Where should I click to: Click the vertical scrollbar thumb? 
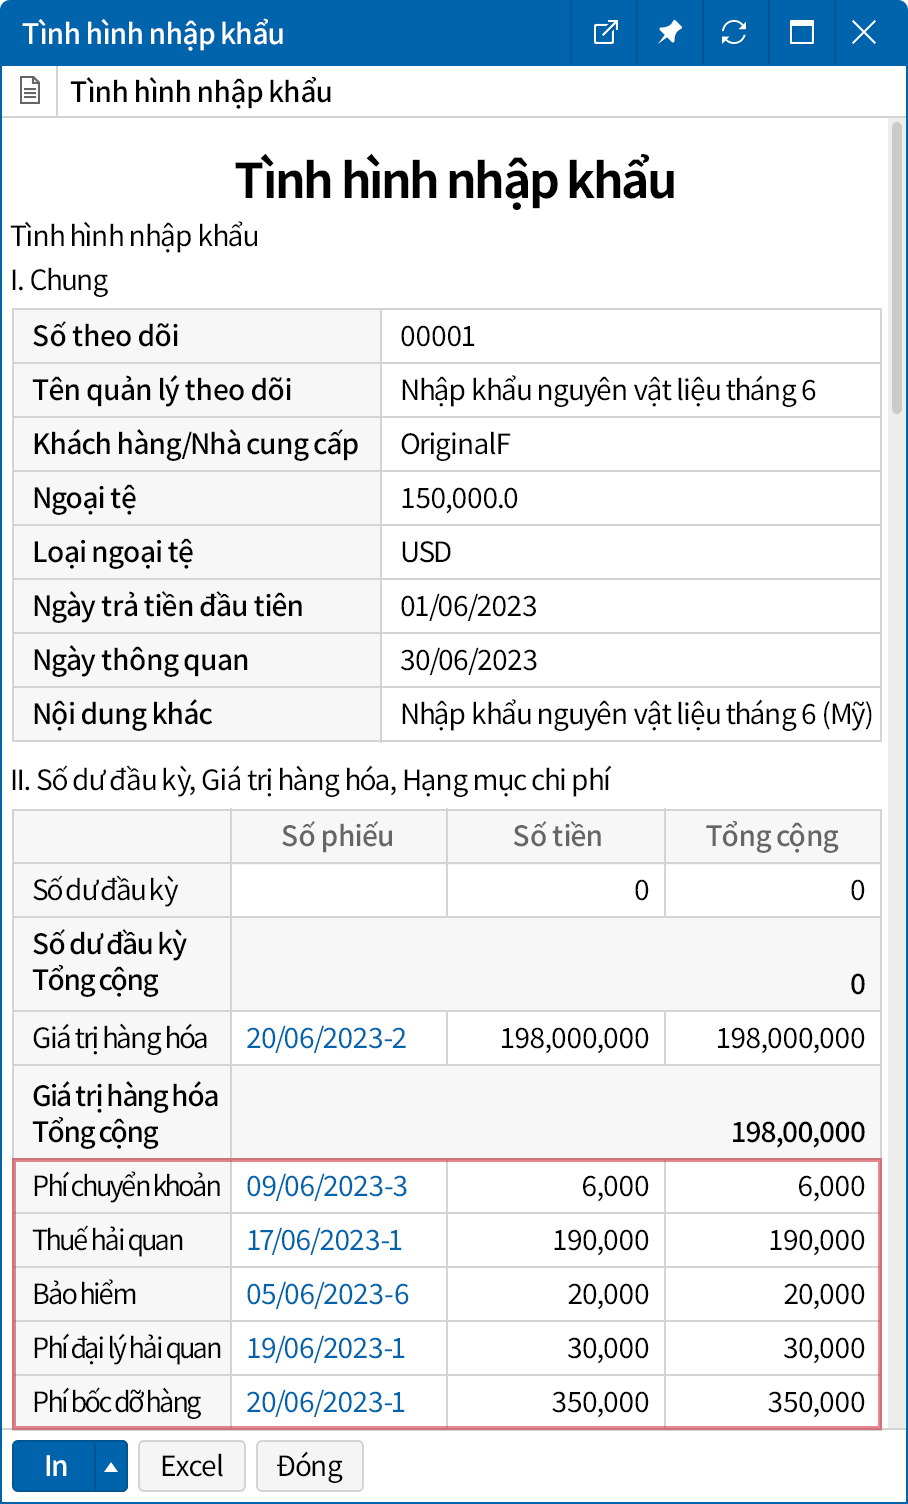(896, 268)
